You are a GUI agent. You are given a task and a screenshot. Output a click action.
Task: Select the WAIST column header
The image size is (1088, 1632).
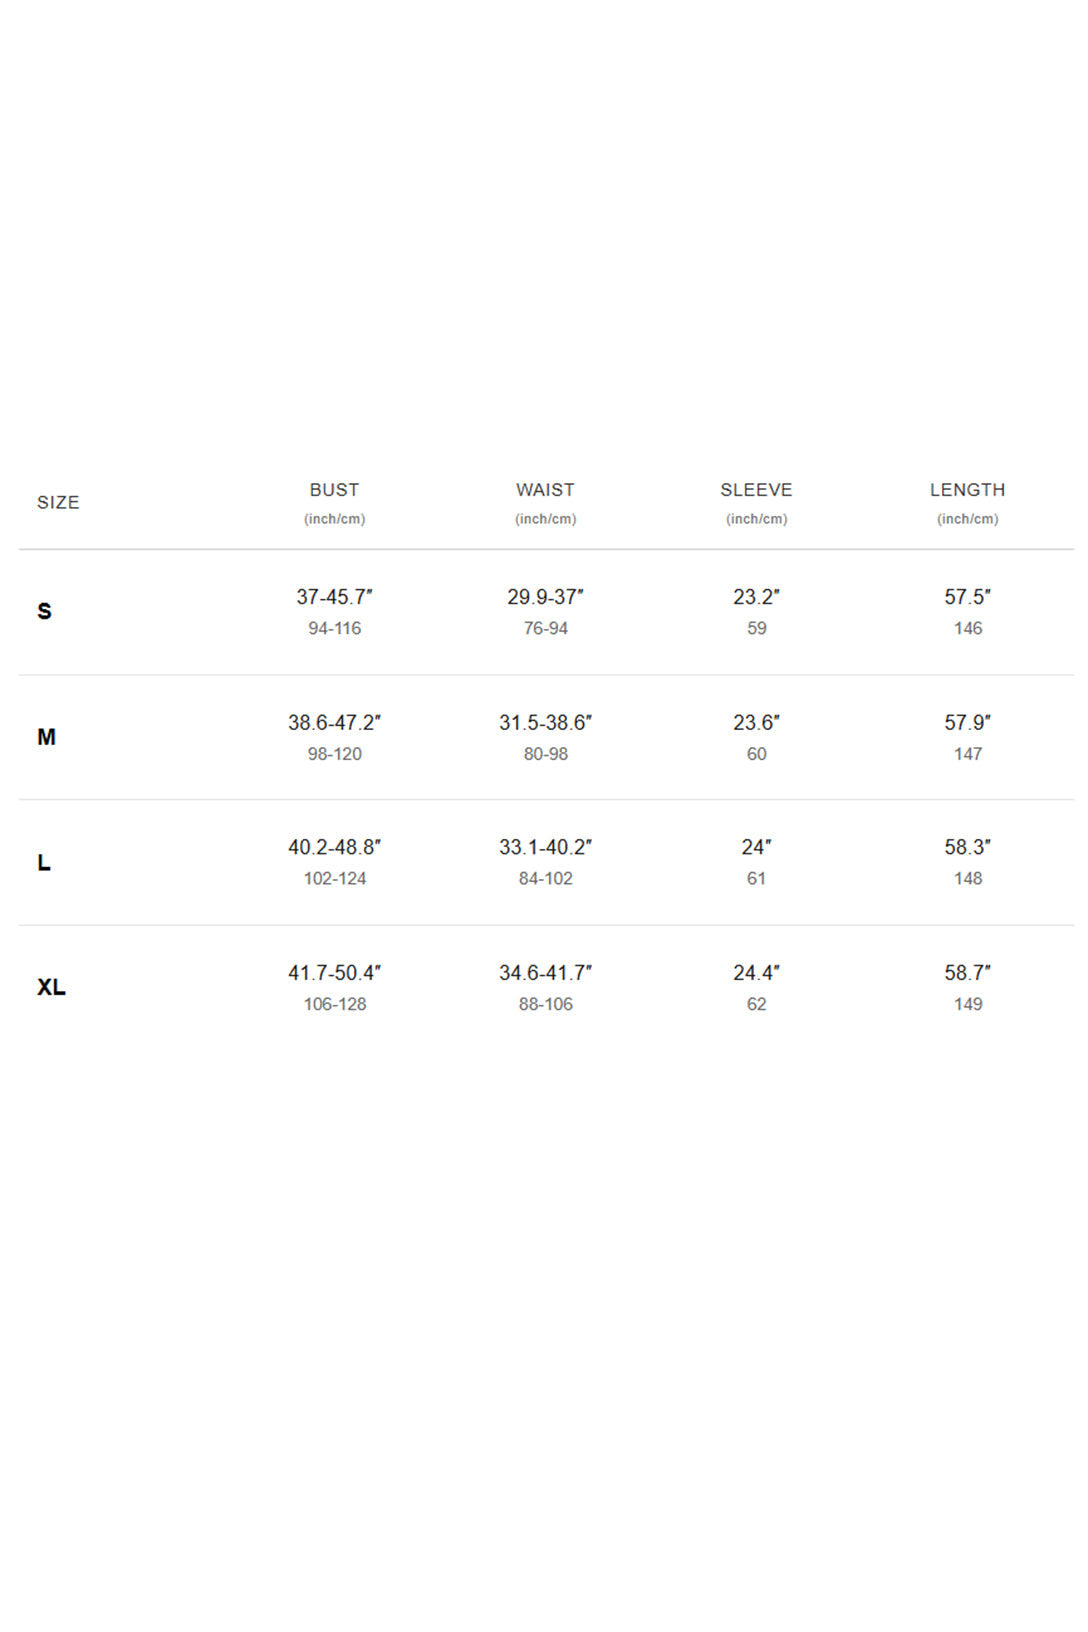(545, 490)
